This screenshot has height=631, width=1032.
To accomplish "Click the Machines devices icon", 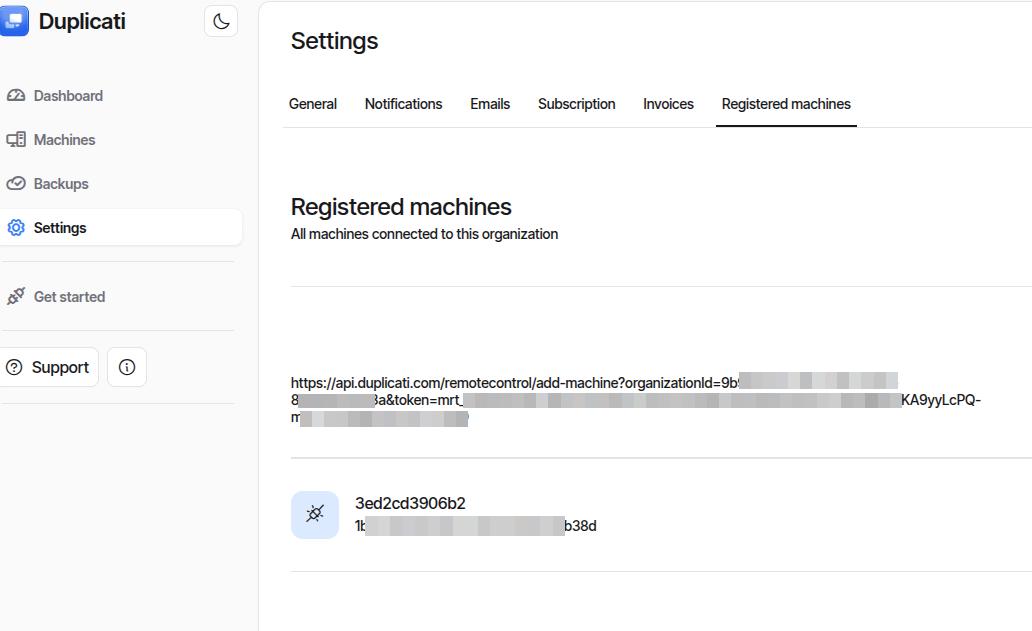I will click(x=16, y=139).
